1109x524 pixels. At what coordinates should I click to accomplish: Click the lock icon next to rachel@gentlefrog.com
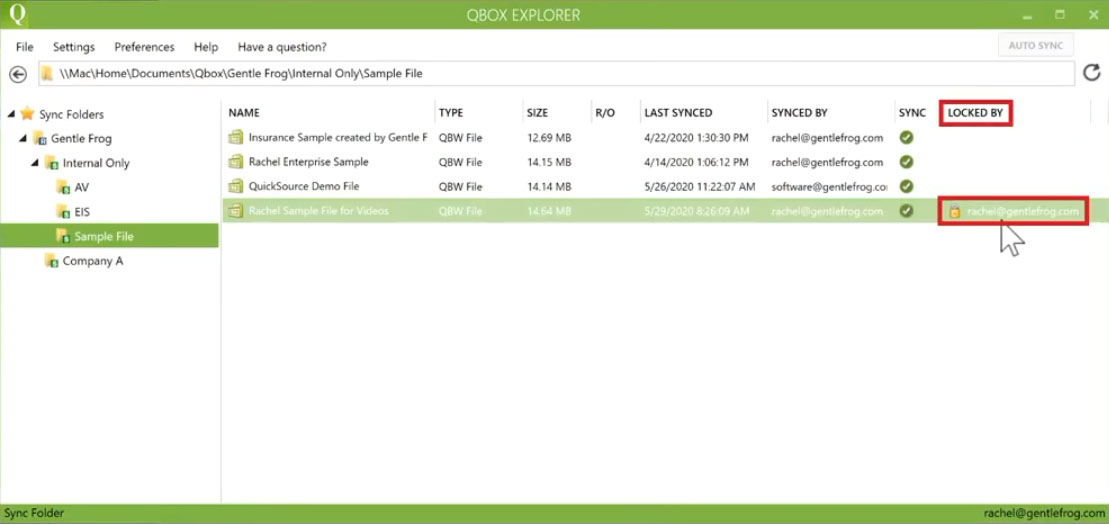click(955, 211)
